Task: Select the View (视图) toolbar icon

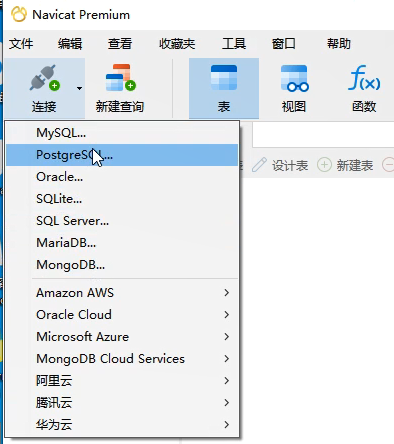Action: 294,78
